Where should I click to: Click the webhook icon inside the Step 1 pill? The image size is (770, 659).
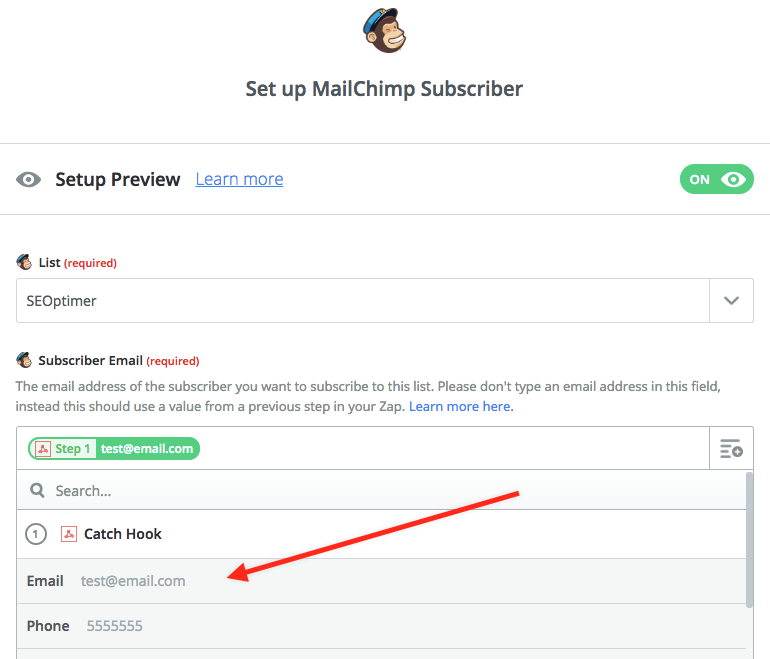point(43,449)
